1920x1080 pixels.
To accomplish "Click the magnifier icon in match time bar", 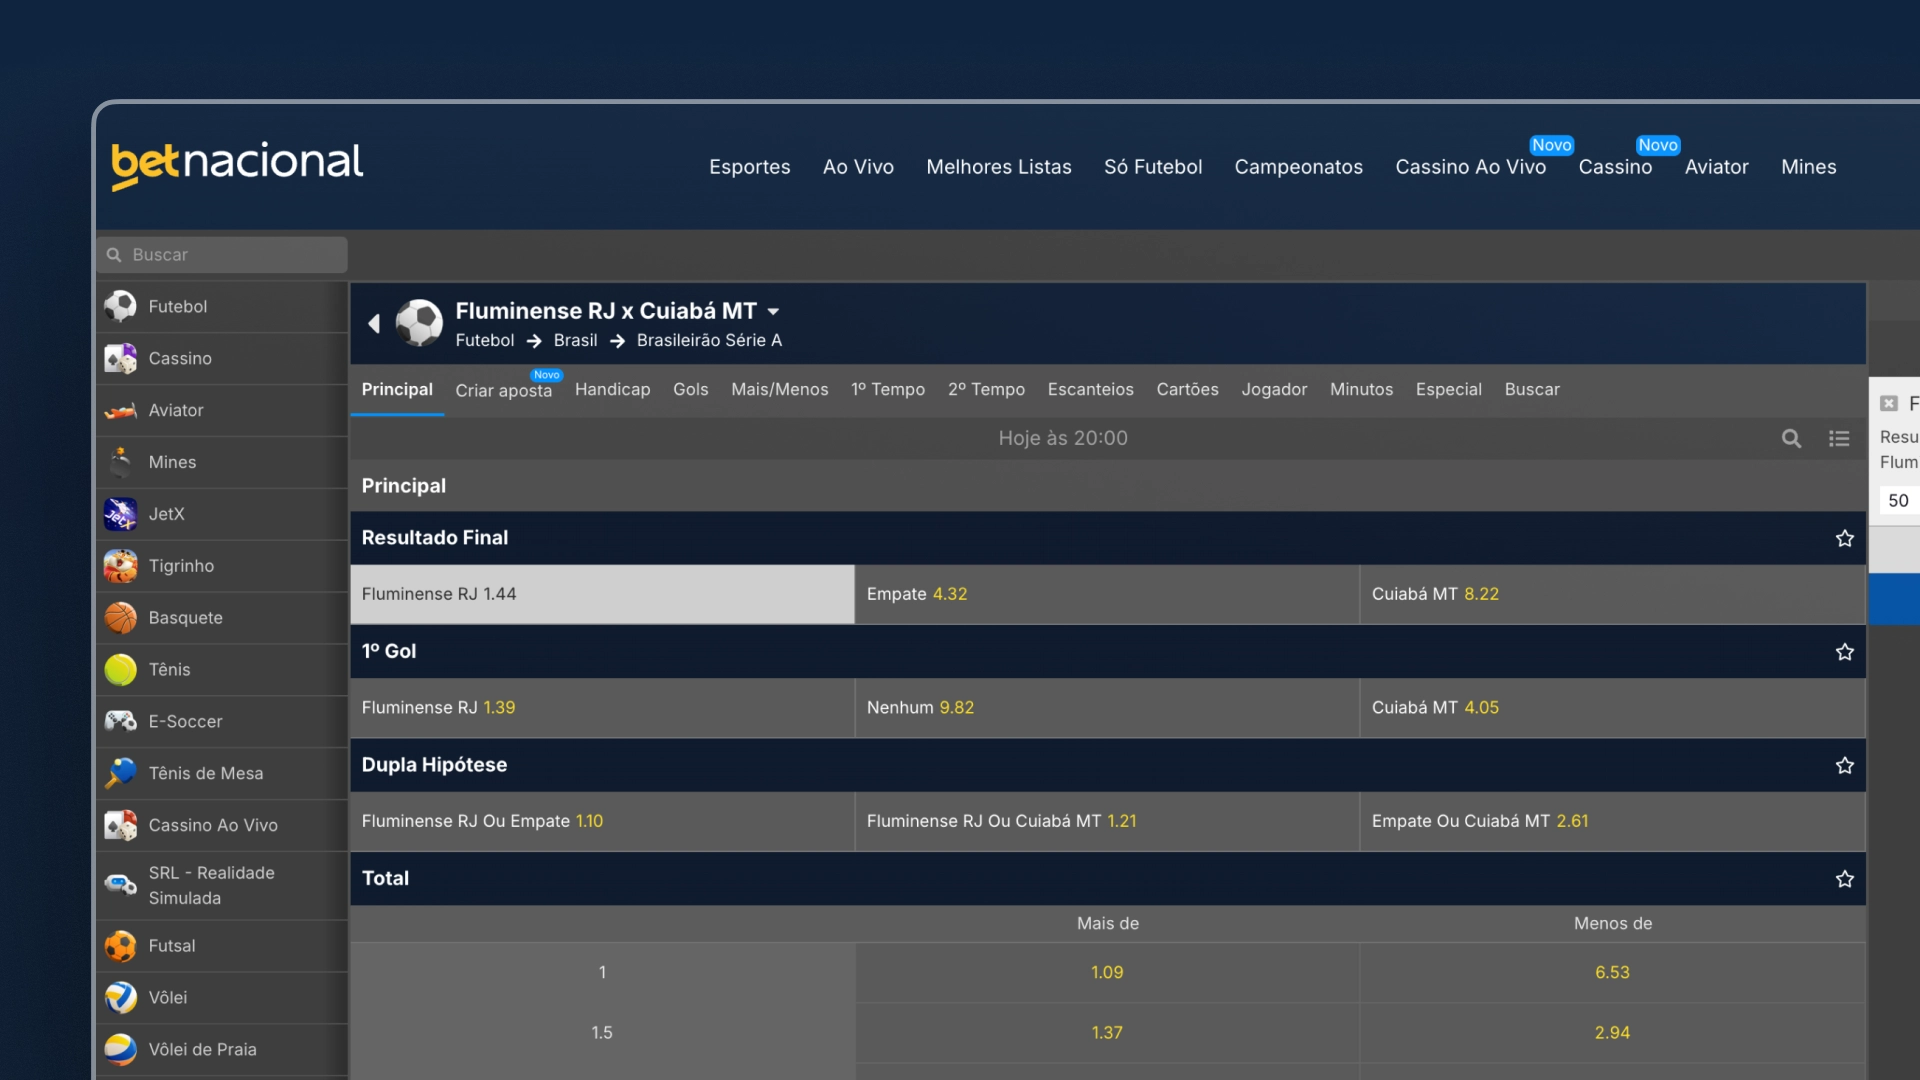I will [1791, 439].
